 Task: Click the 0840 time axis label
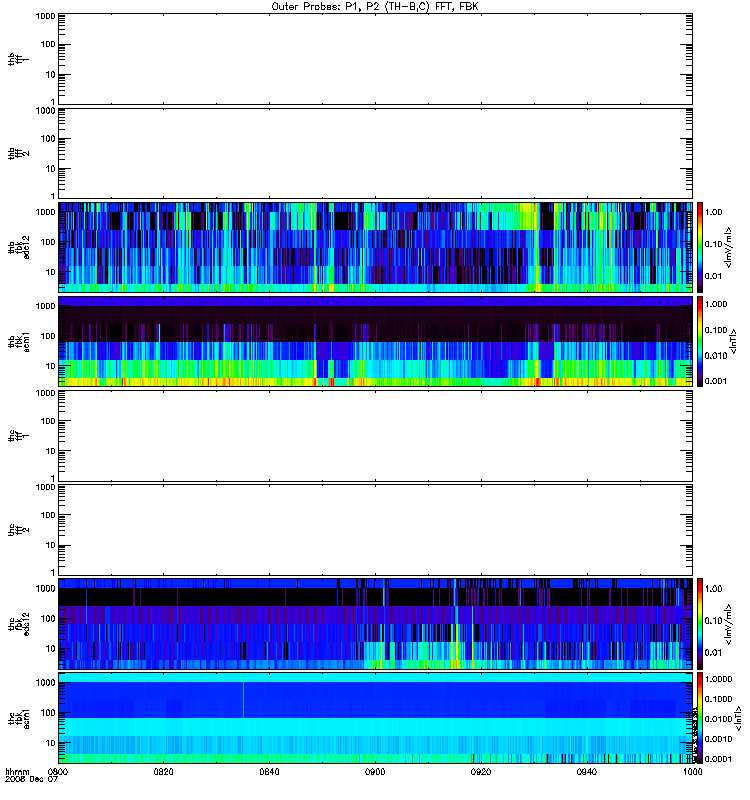[x=269, y=772]
